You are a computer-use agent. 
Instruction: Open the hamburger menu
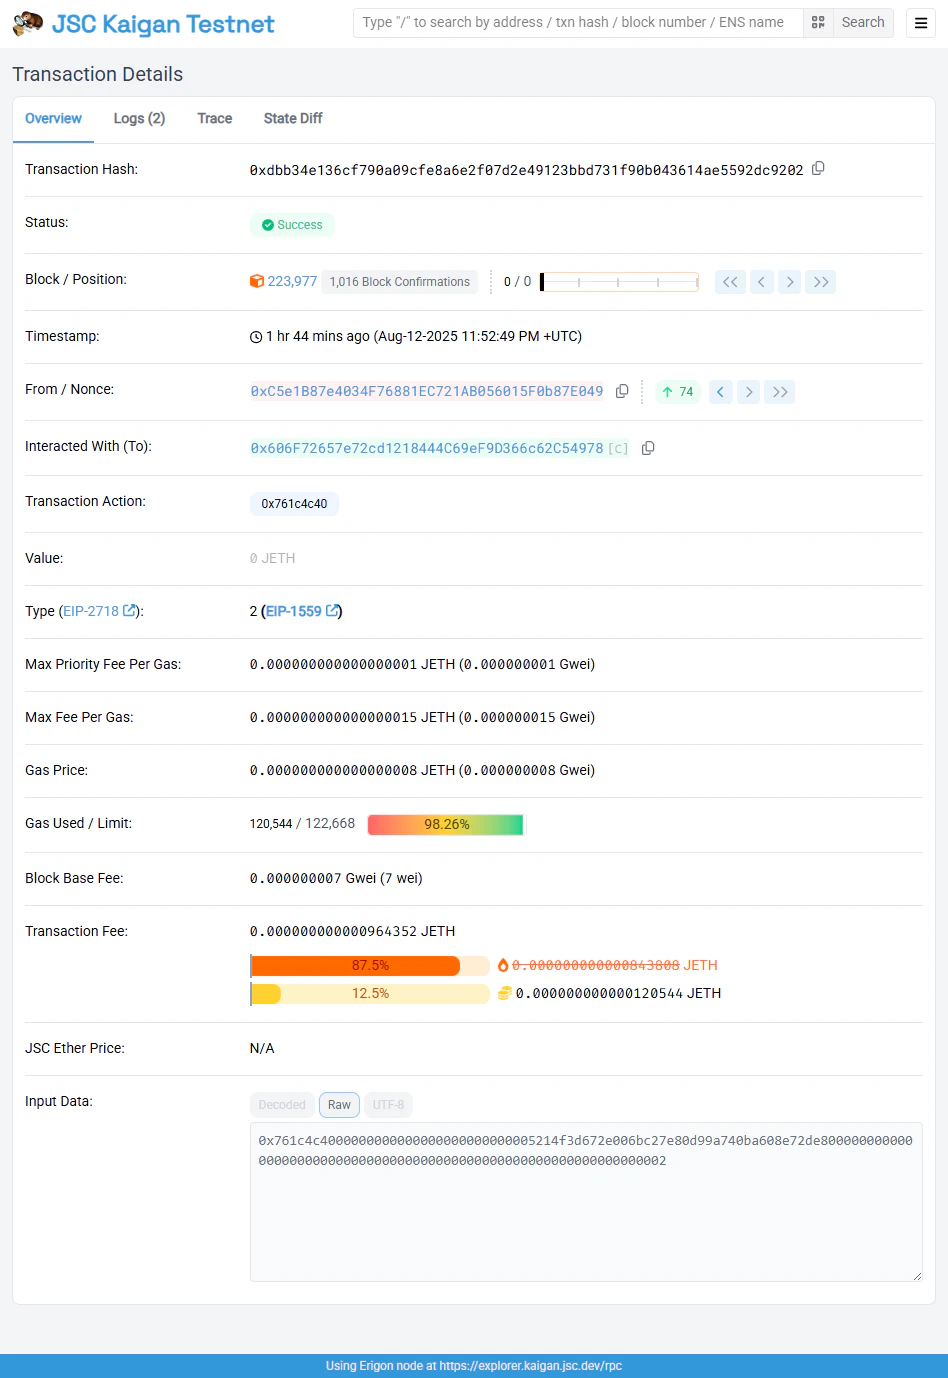point(921,23)
